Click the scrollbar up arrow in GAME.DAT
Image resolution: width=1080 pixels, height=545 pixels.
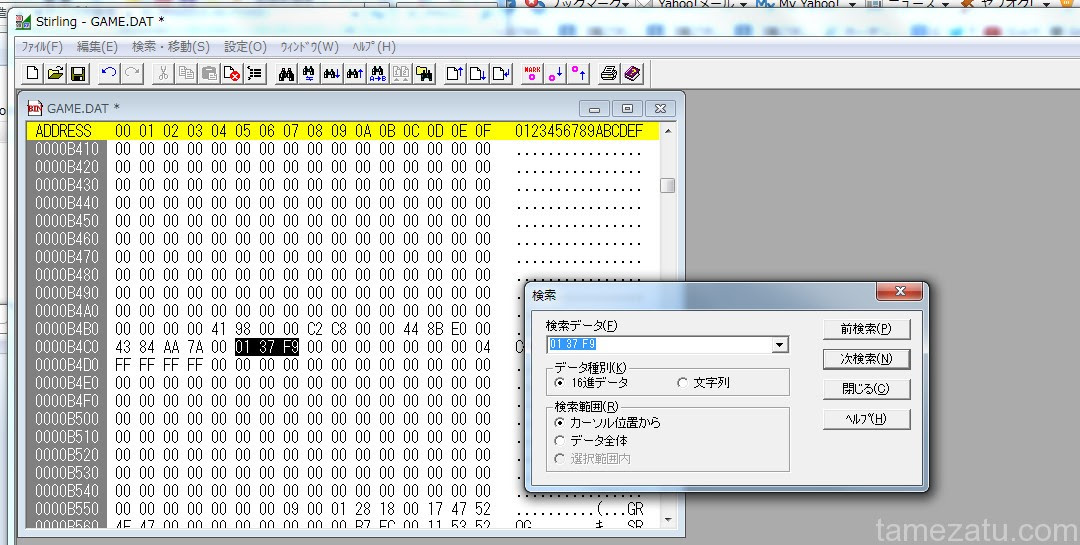coord(667,130)
